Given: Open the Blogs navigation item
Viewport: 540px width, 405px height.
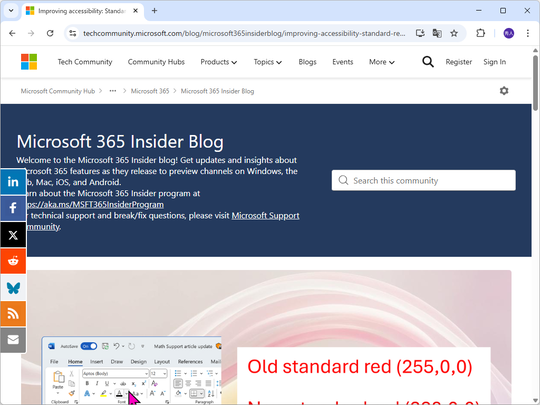Looking at the screenshot, I should point(307,62).
